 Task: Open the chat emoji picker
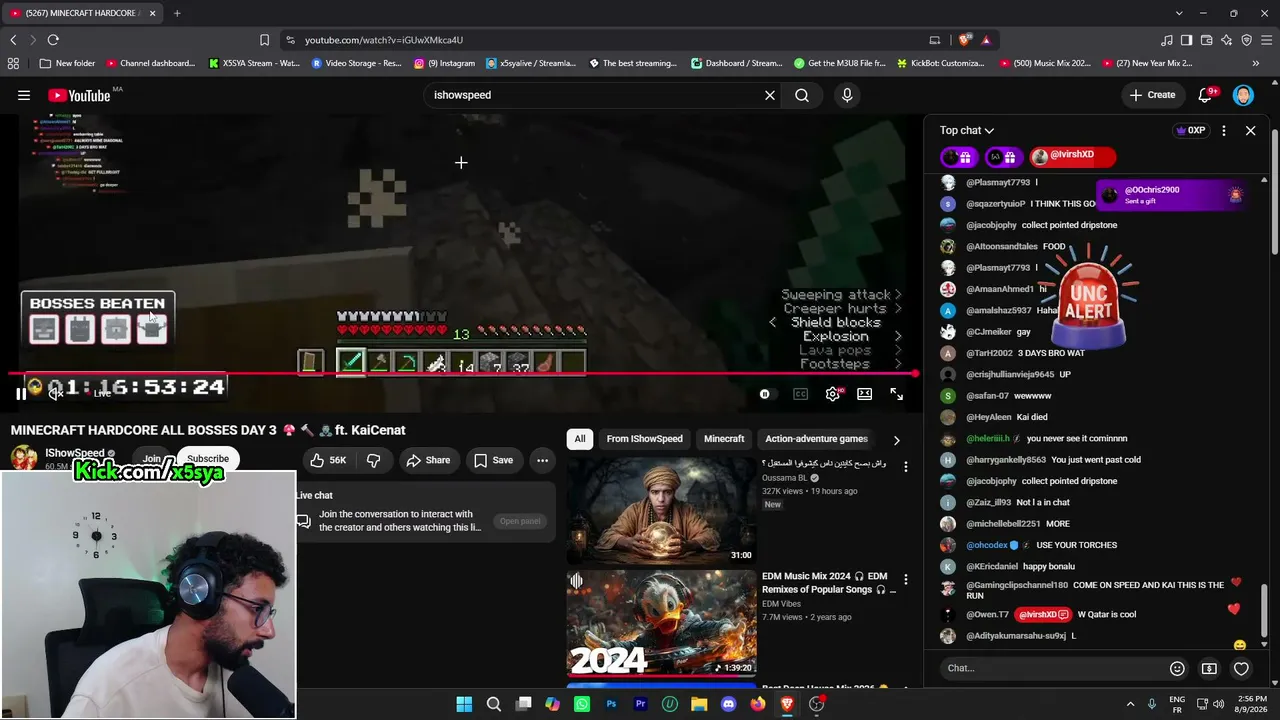point(1177,668)
